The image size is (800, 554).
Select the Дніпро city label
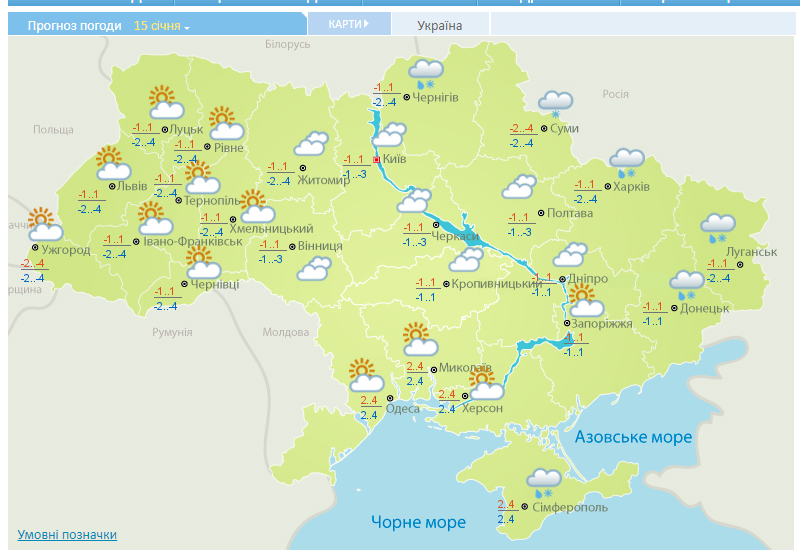coord(588,279)
